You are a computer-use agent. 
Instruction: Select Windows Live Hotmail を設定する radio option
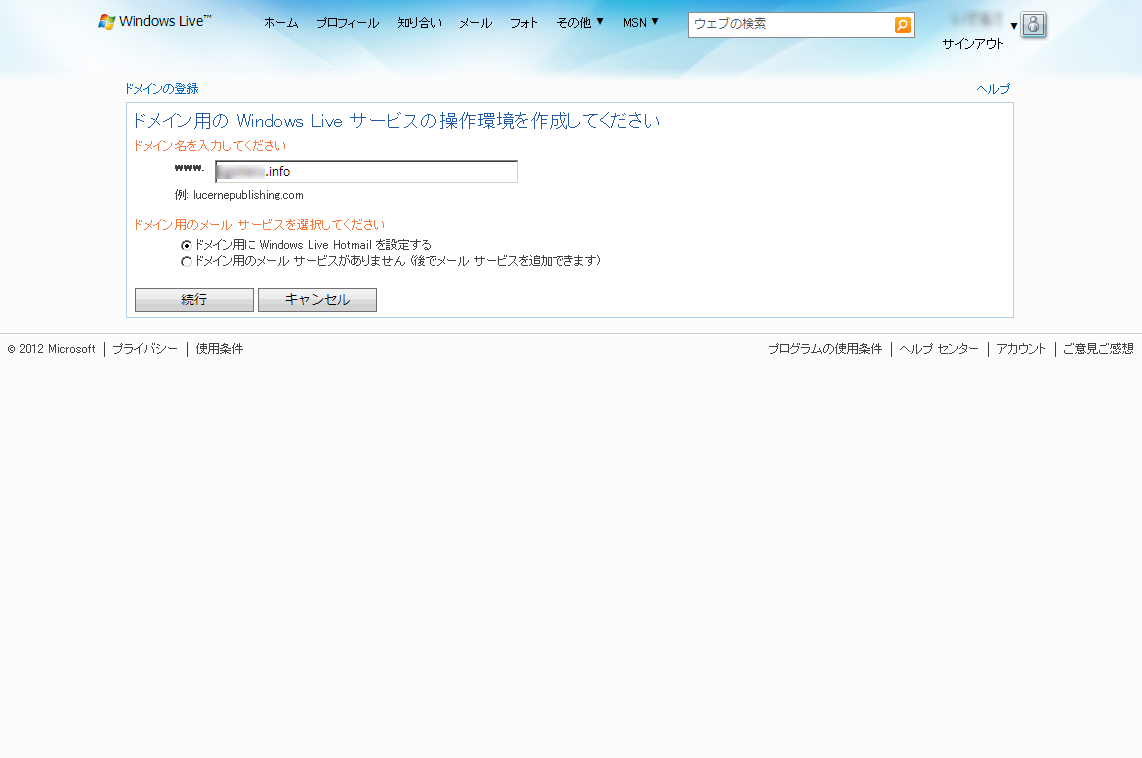click(x=186, y=245)
